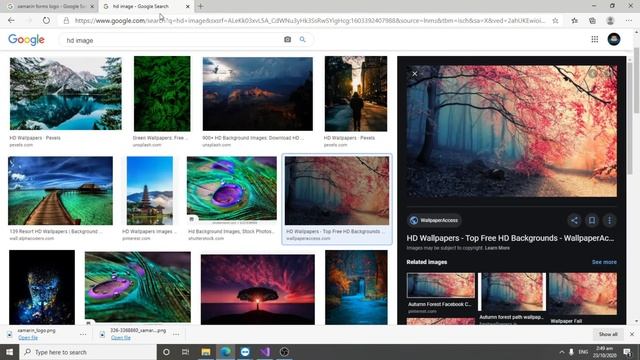Open the Autumn forest path wallpaper related image
The height and width of the screenshot is (360, 640).
512,291
